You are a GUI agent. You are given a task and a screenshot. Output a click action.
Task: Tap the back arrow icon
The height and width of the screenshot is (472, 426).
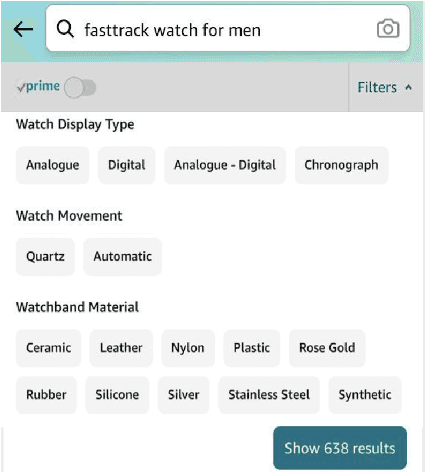click(23, 29)
